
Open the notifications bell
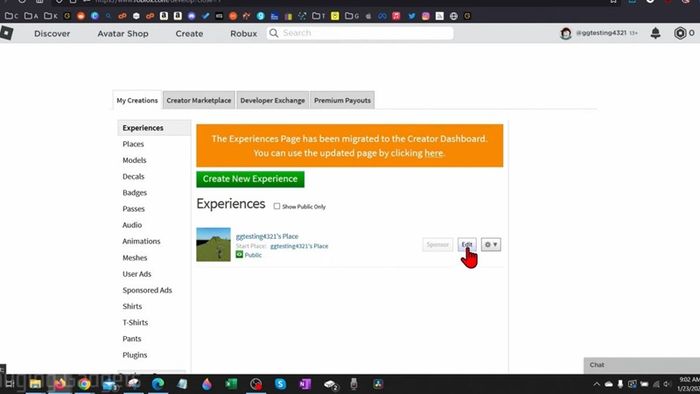655,33
